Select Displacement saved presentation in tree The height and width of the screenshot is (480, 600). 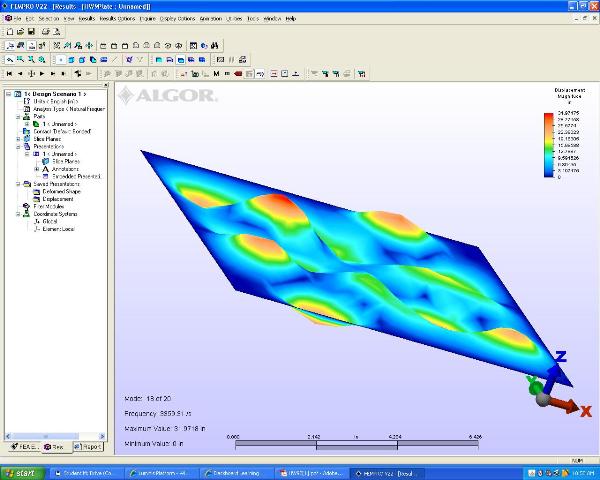point(55,198)
